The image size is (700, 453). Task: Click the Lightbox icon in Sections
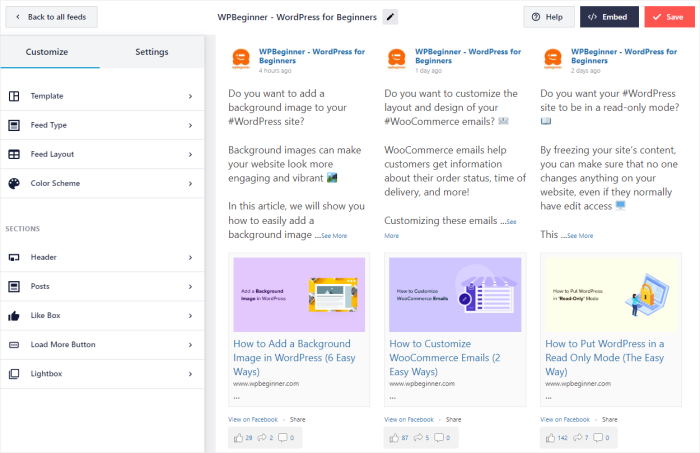click(x=14, y=373)
